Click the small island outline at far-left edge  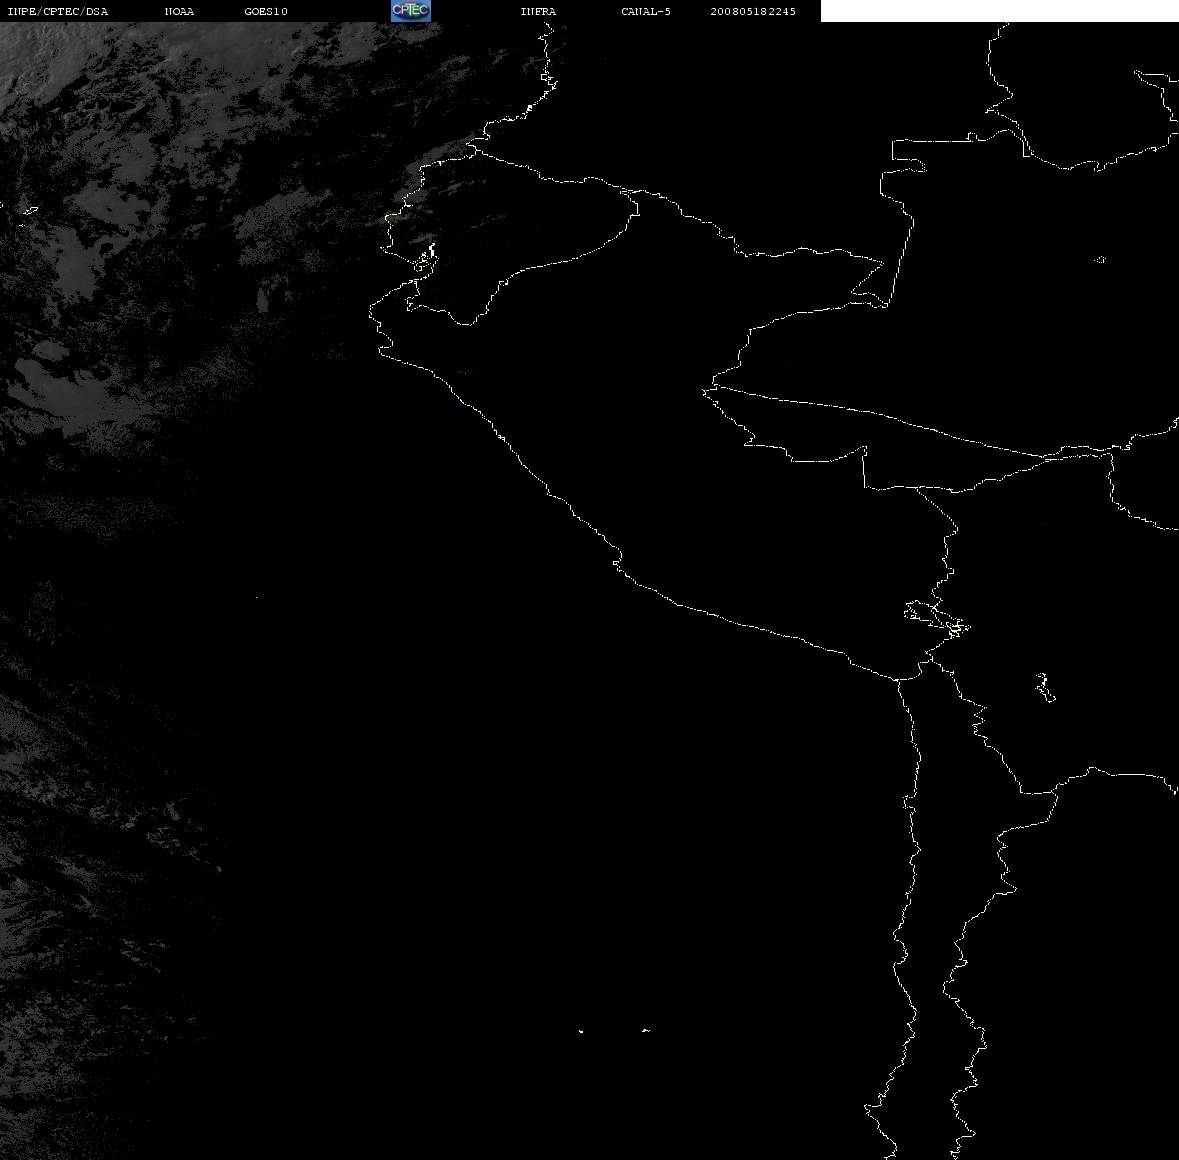point(30,210)
